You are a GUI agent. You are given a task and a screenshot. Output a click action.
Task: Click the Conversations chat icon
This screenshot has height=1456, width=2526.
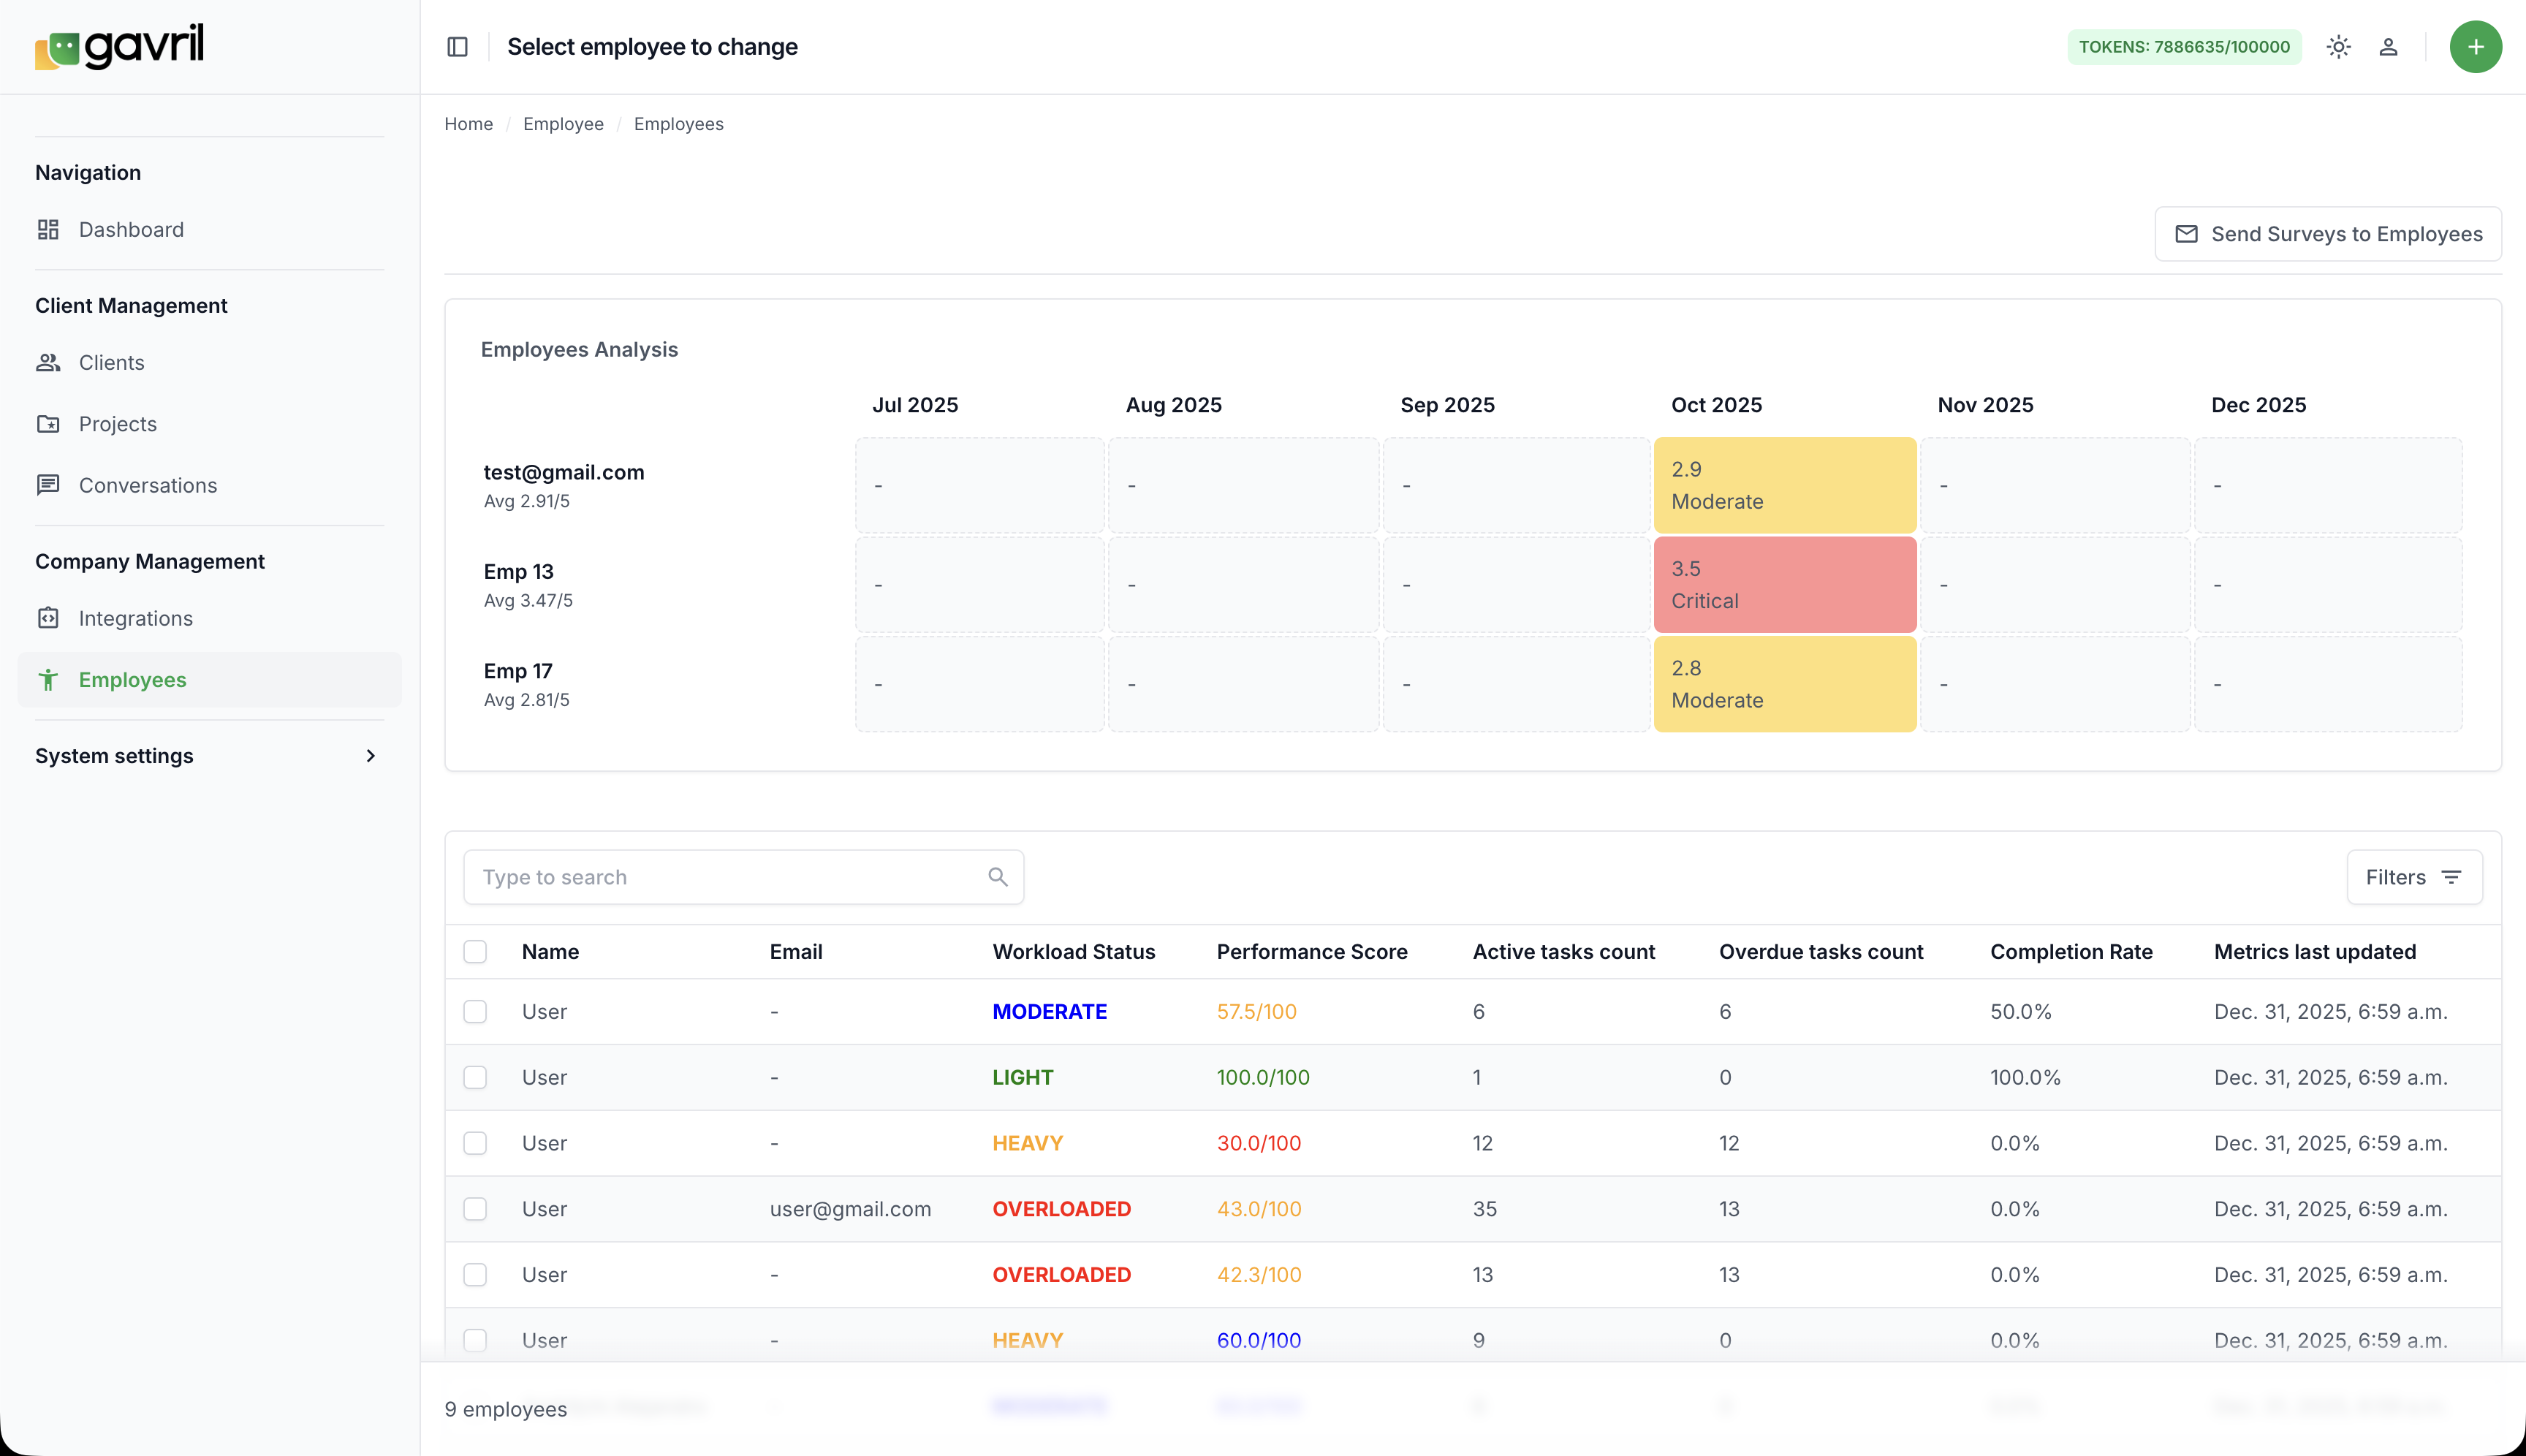[x=48, y=485]
